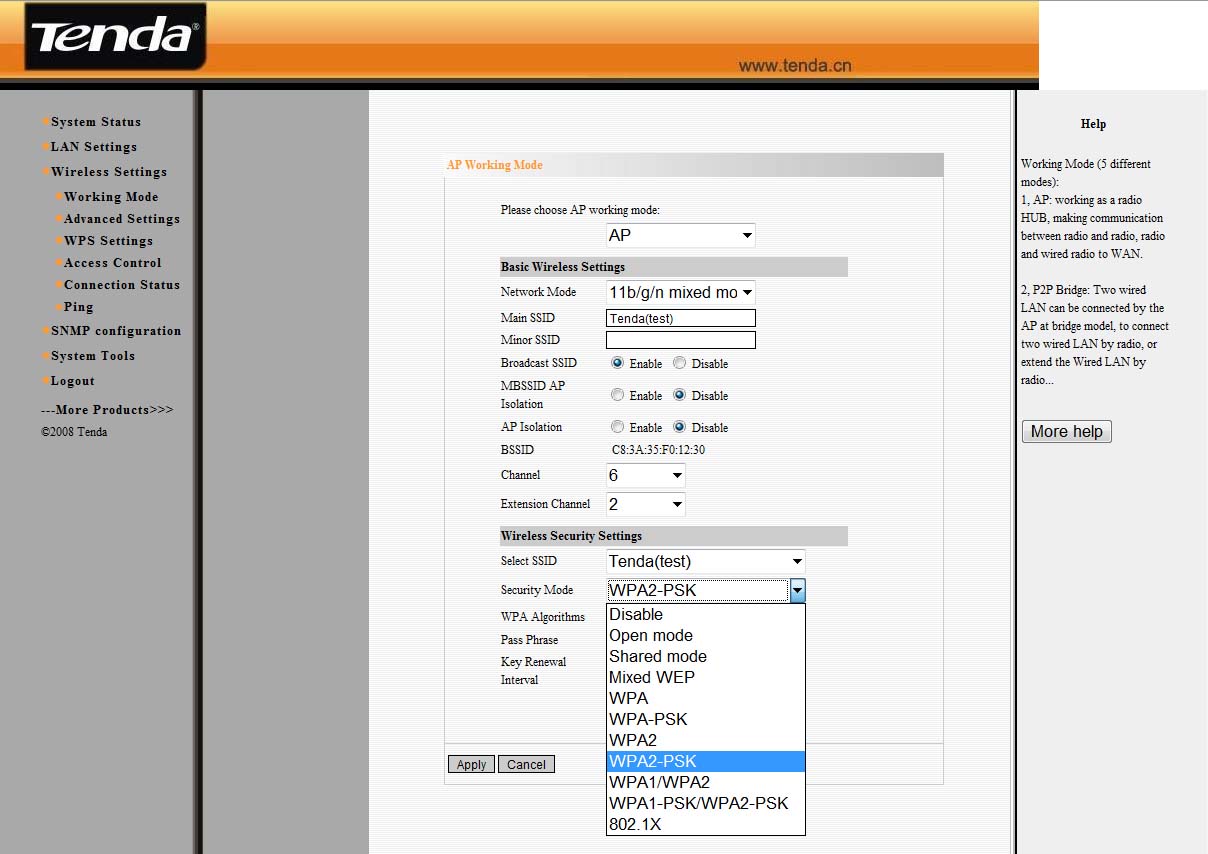Enable the Broadcast SSID radio button
This screenshot has height=854, width=1208.
(618, 364)
